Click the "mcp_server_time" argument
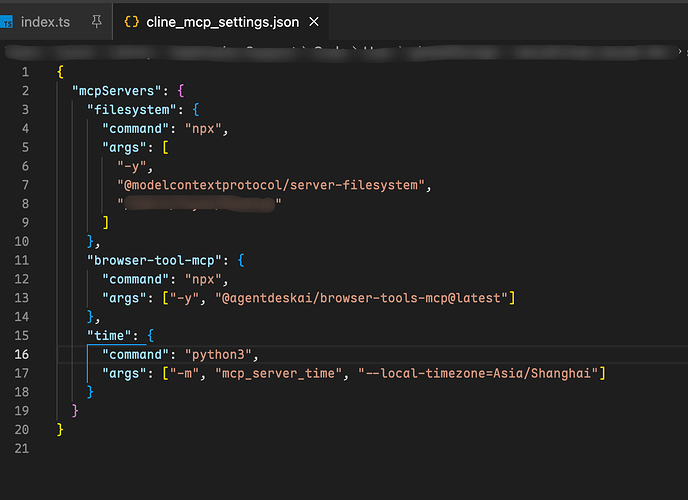Image resolution: width=688 pixels, height=500 pixels. (x=278, y=373)
